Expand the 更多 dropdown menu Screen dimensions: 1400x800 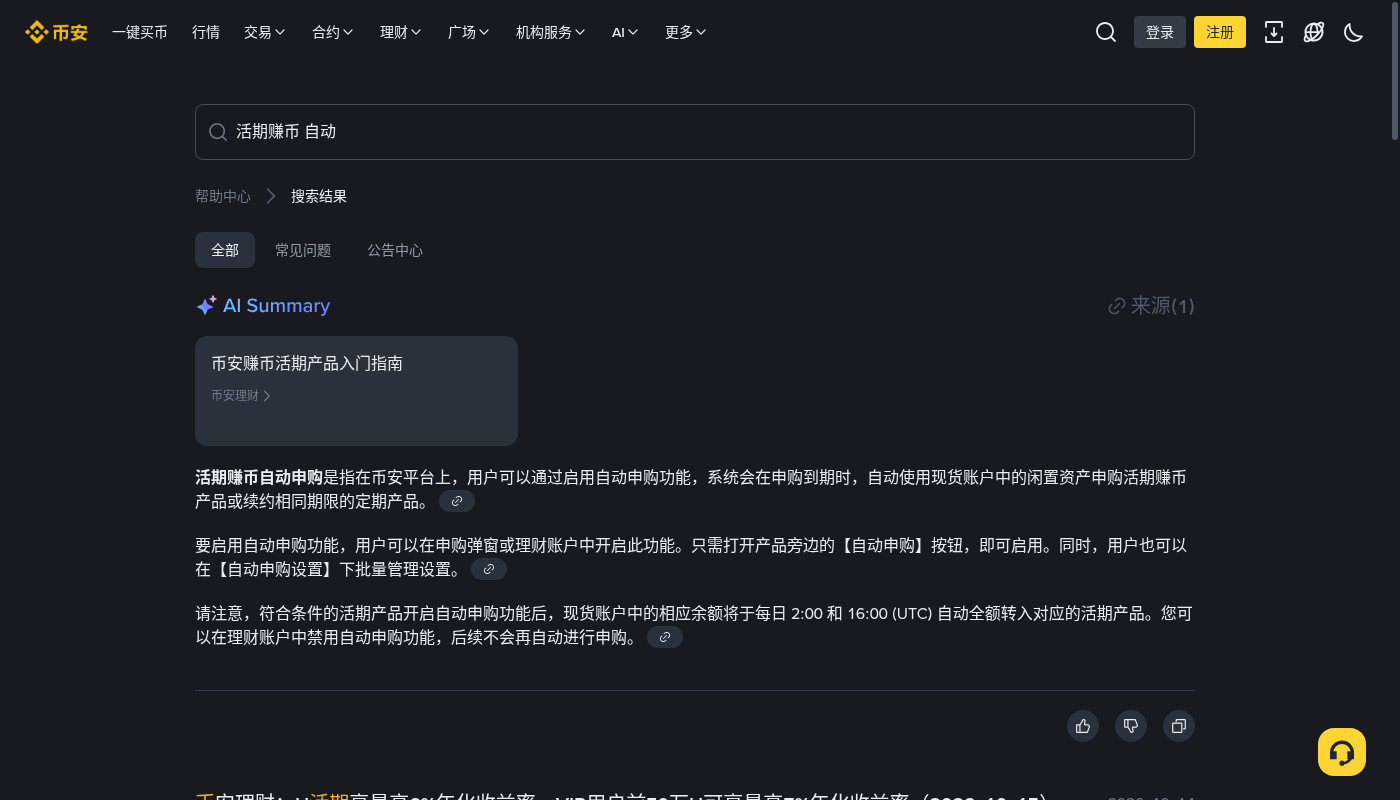pyautogui.click(x=686, y=32)
